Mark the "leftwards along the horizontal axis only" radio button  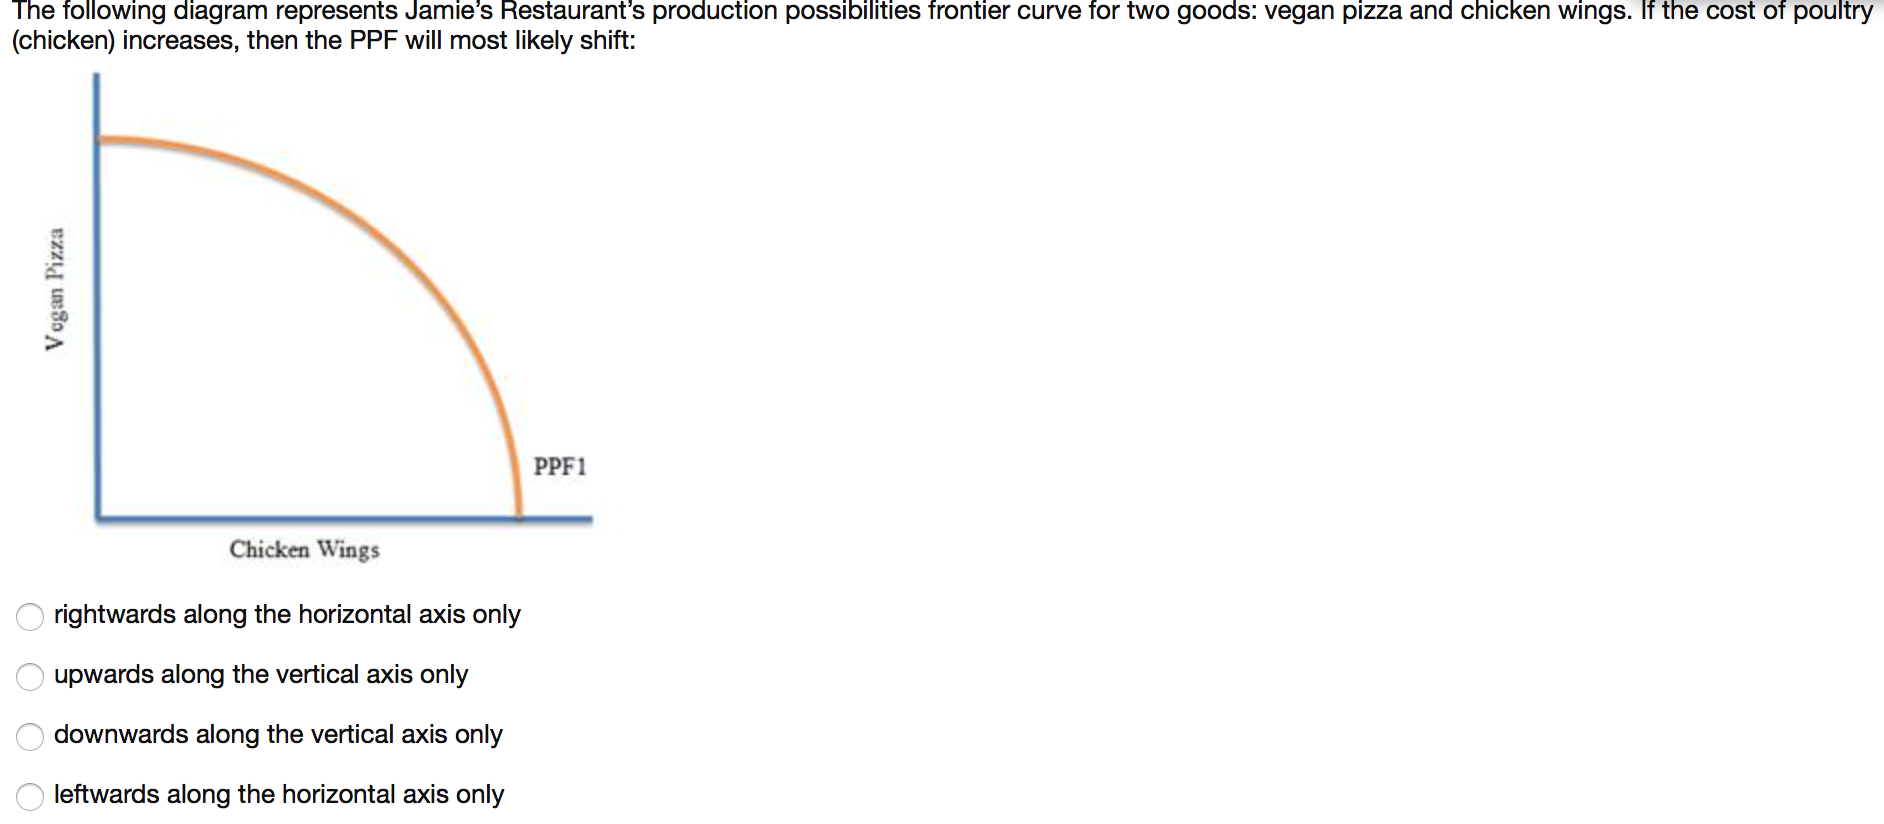pos(30,796)
